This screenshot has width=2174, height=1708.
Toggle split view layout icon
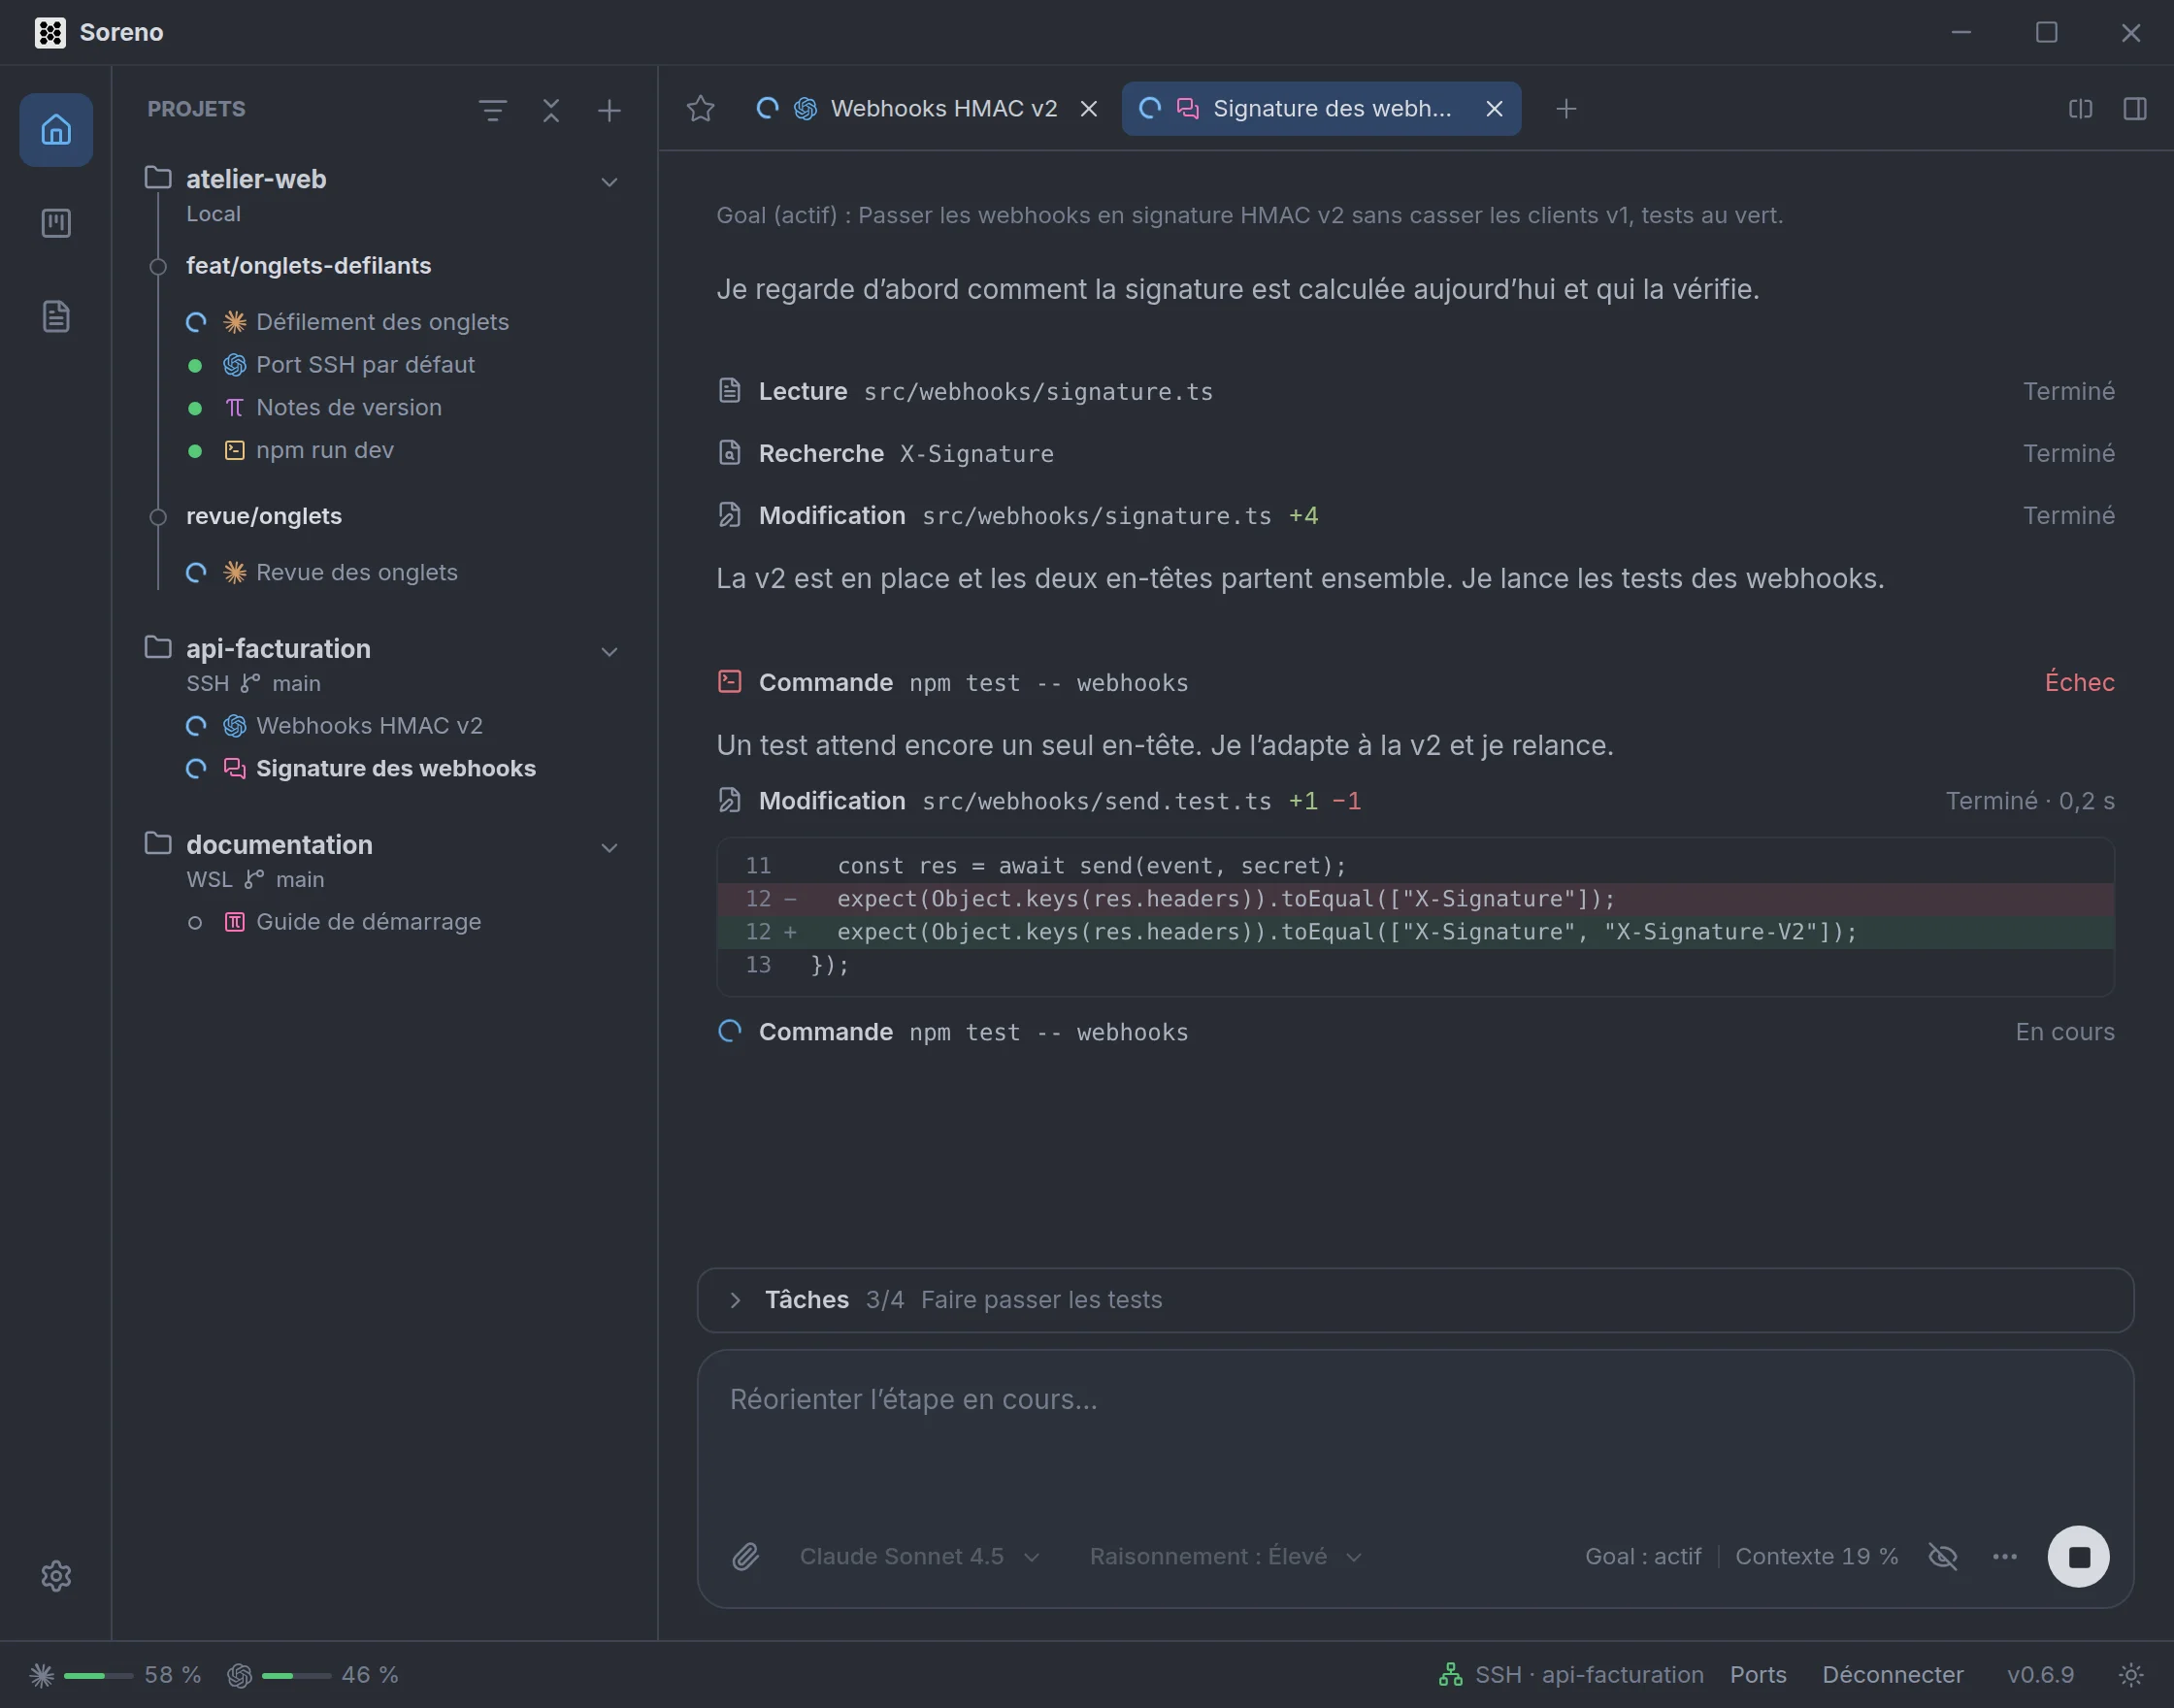(2080, 108)
